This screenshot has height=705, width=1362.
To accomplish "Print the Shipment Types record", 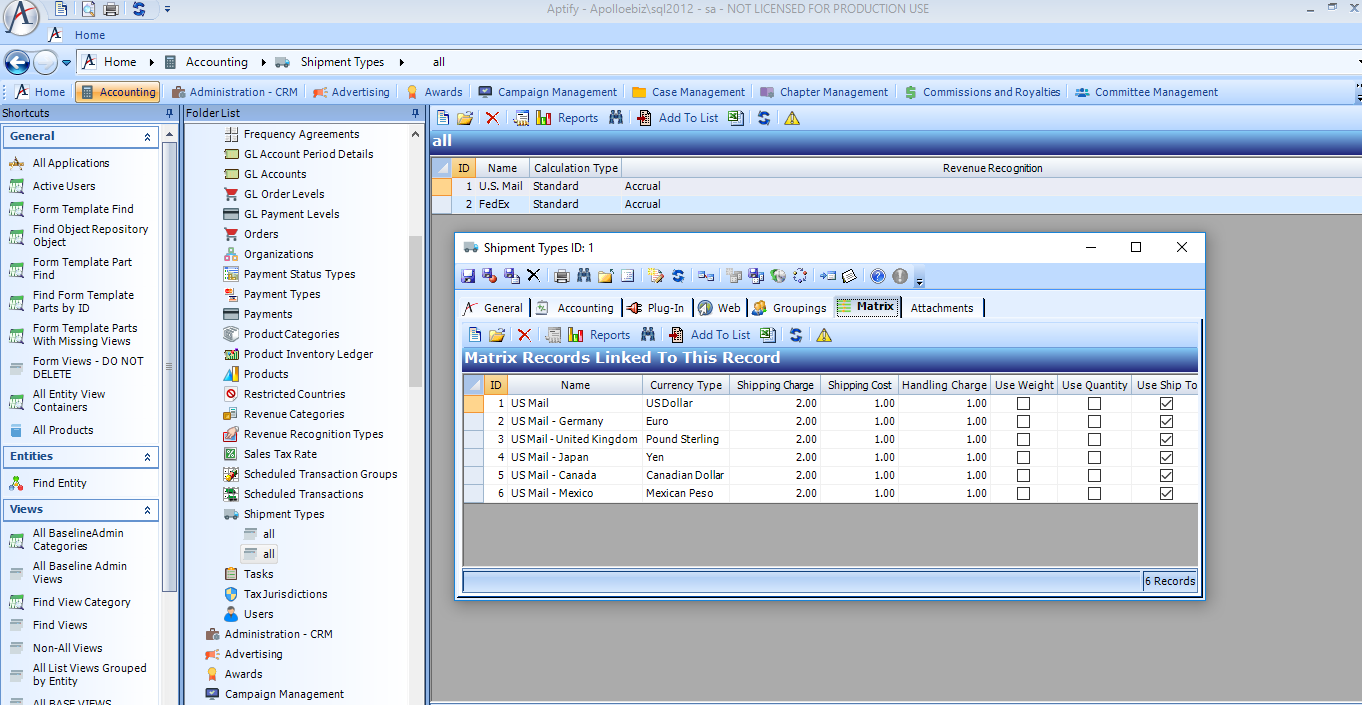I will click(x=560, y=275).
